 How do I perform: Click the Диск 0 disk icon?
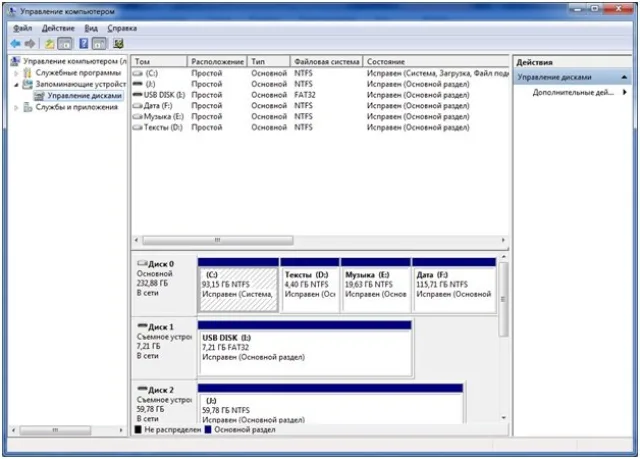(142, 263)
